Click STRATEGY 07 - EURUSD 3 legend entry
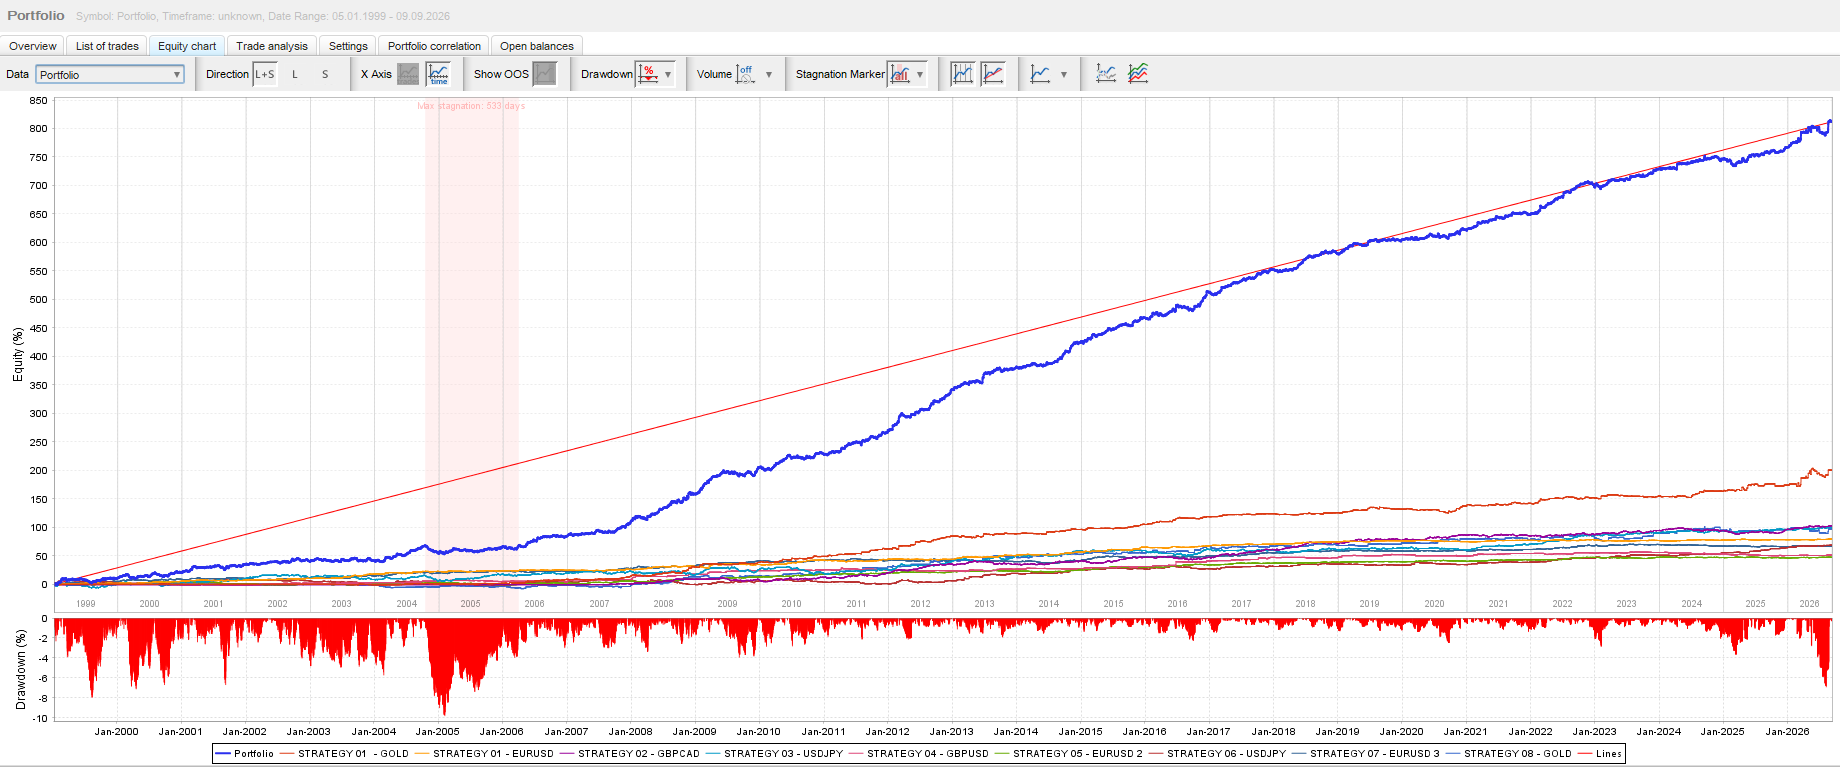 tap(1366, 754)
